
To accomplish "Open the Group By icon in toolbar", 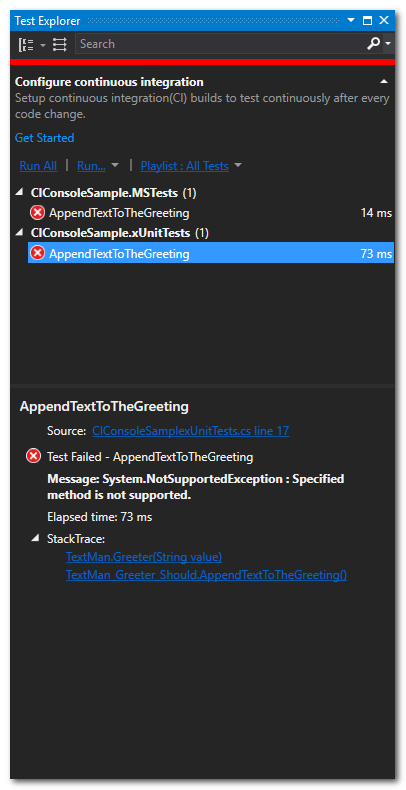I will (26, 44).
